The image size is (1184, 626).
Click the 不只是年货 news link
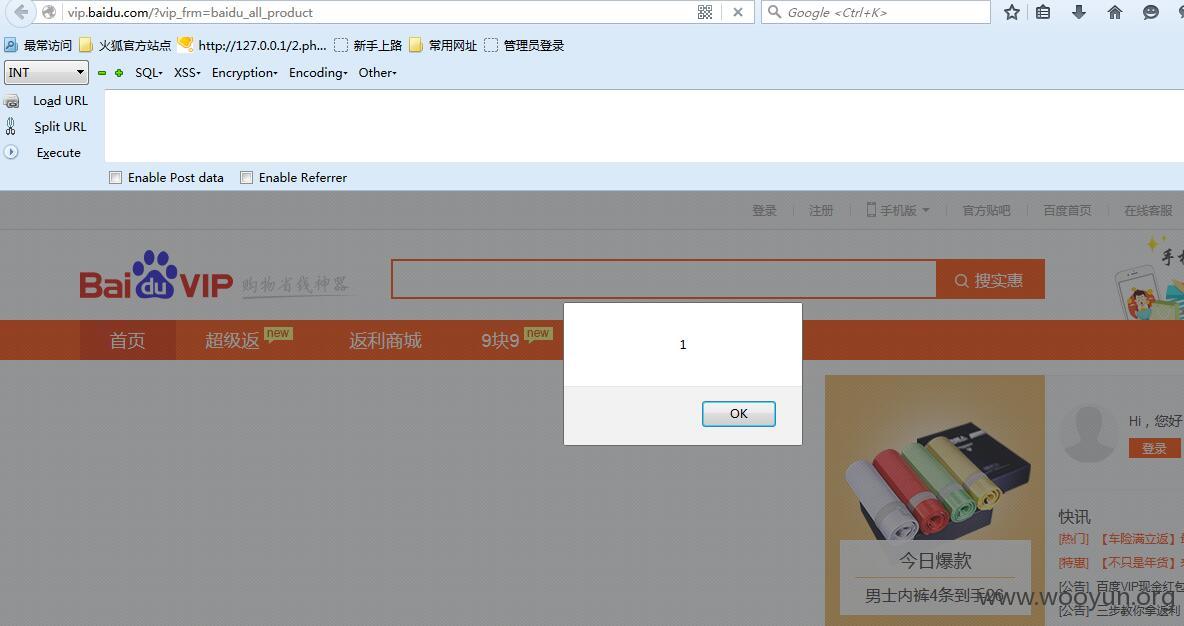pyautogui.click(x=1139, y=563)
